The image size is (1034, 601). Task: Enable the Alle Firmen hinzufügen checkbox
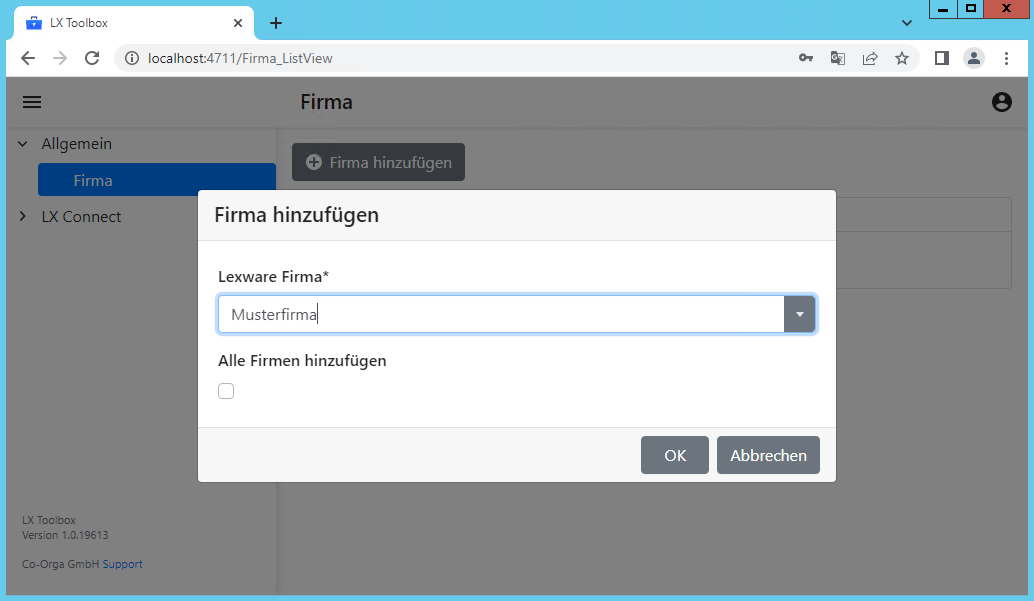pos(226,391)
